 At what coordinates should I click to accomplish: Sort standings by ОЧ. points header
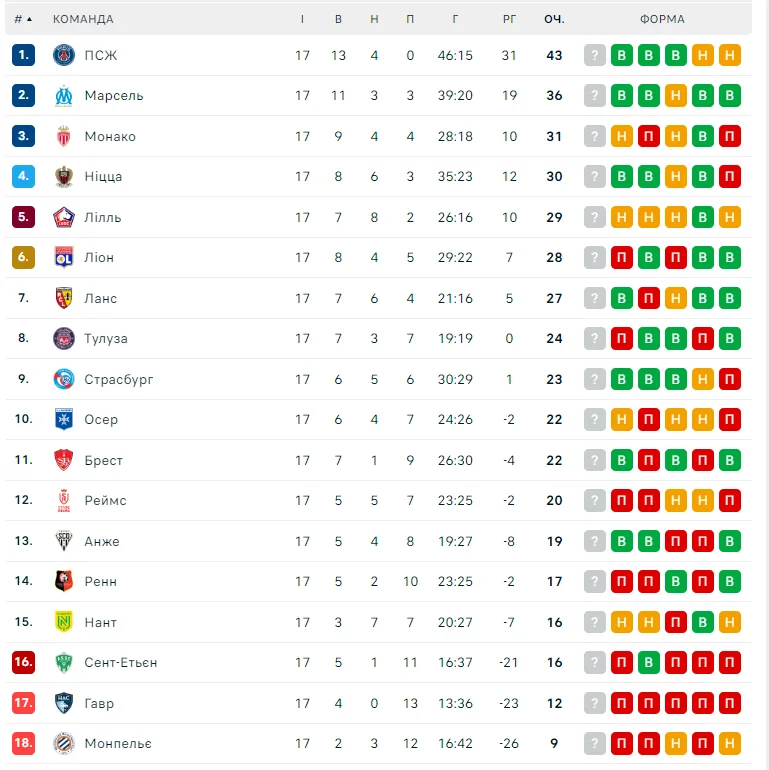(554, 19)
